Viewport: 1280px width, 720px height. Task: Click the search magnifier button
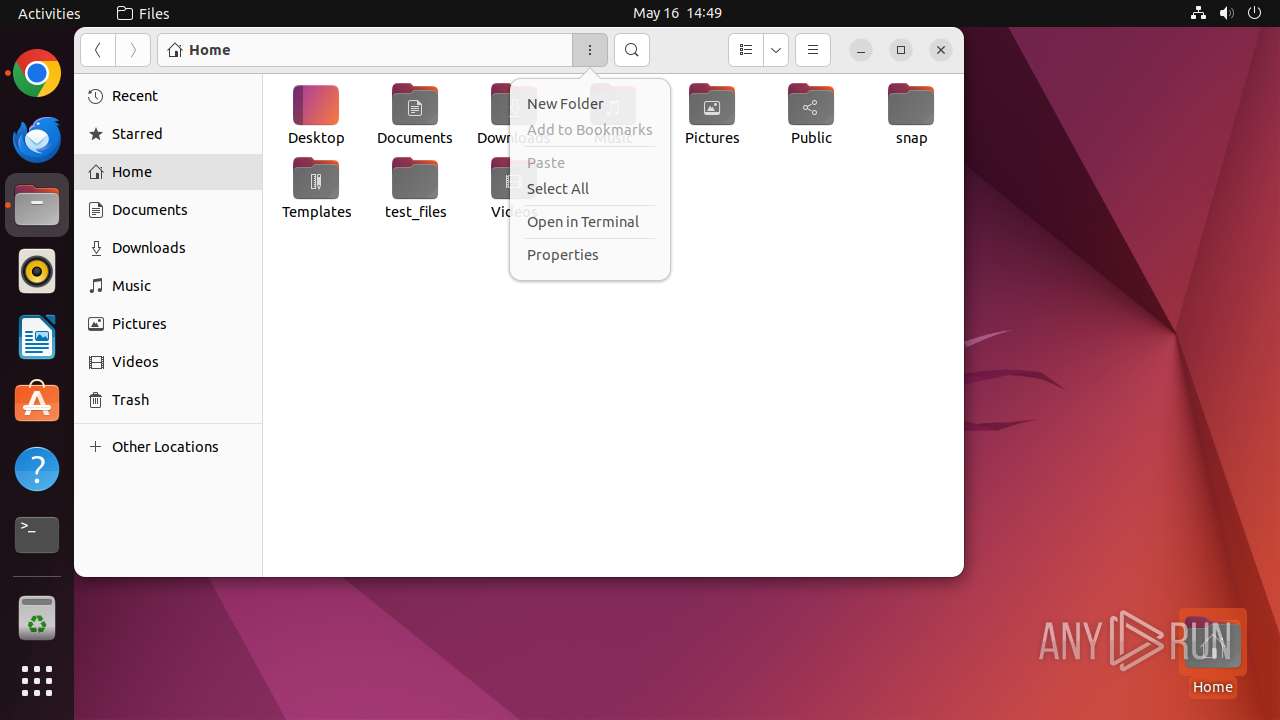(x=632, y=50)
